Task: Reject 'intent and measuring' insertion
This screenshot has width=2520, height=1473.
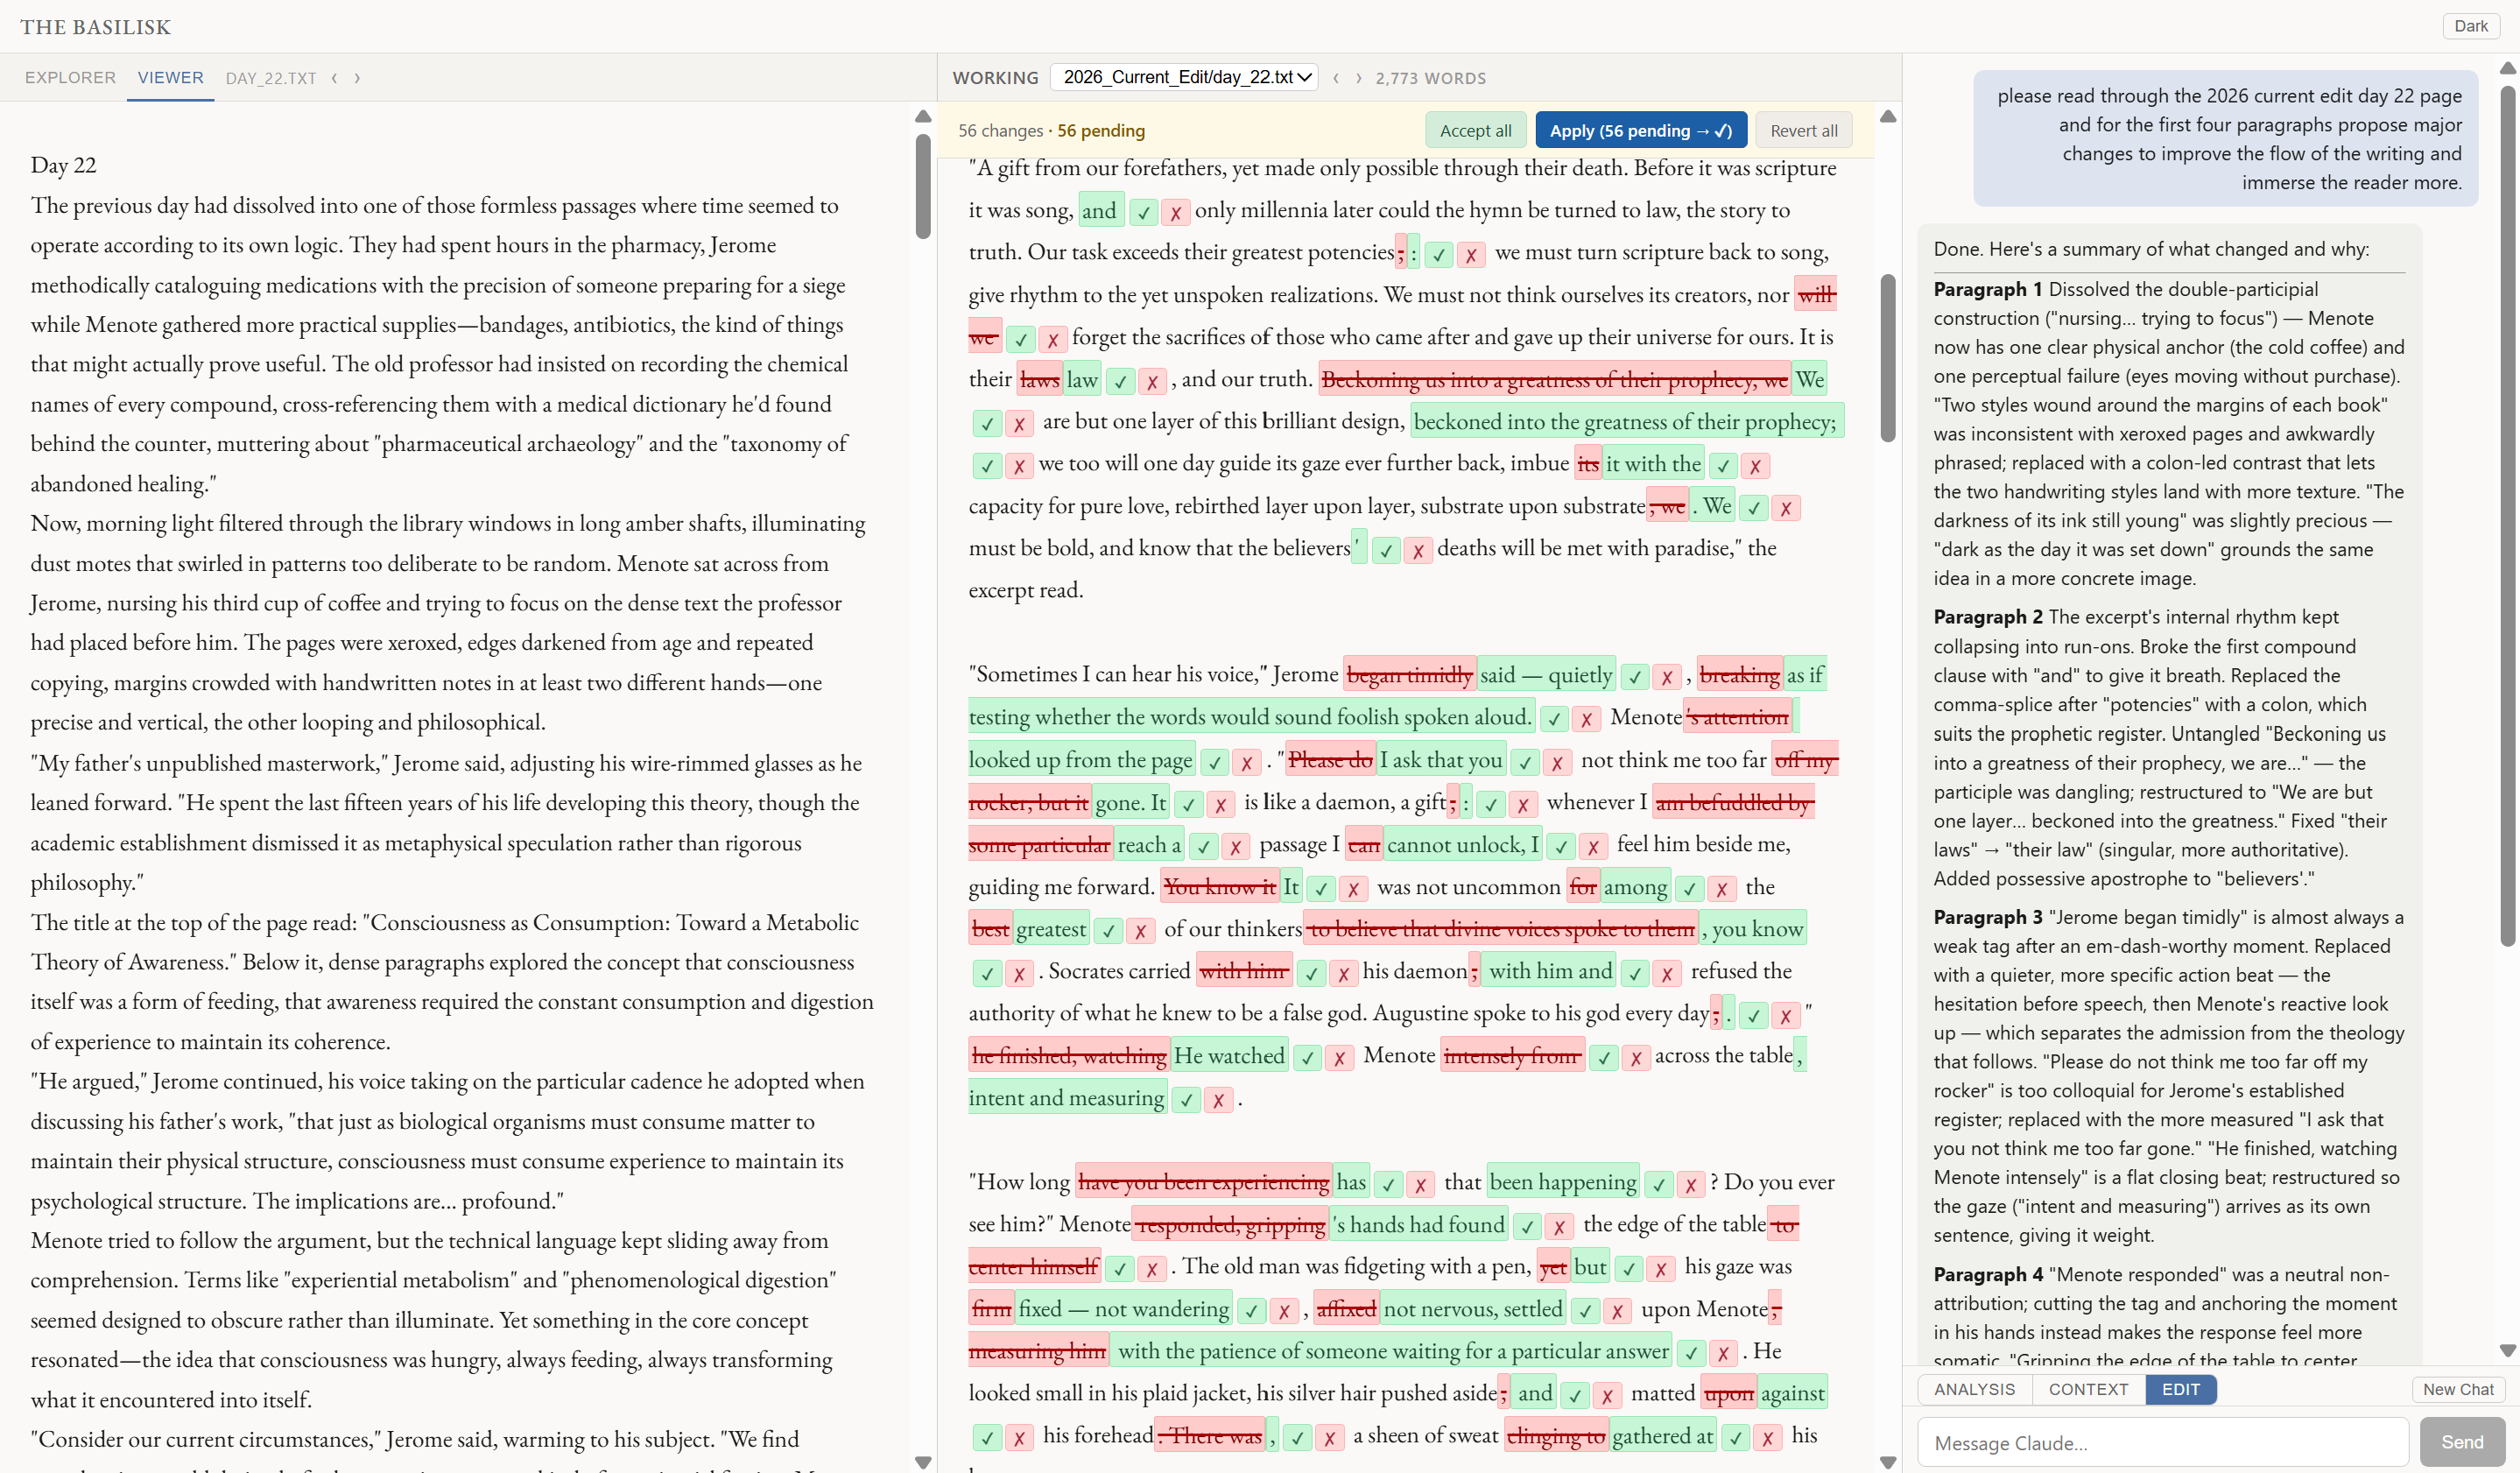Action: tap(1218, 1100)
